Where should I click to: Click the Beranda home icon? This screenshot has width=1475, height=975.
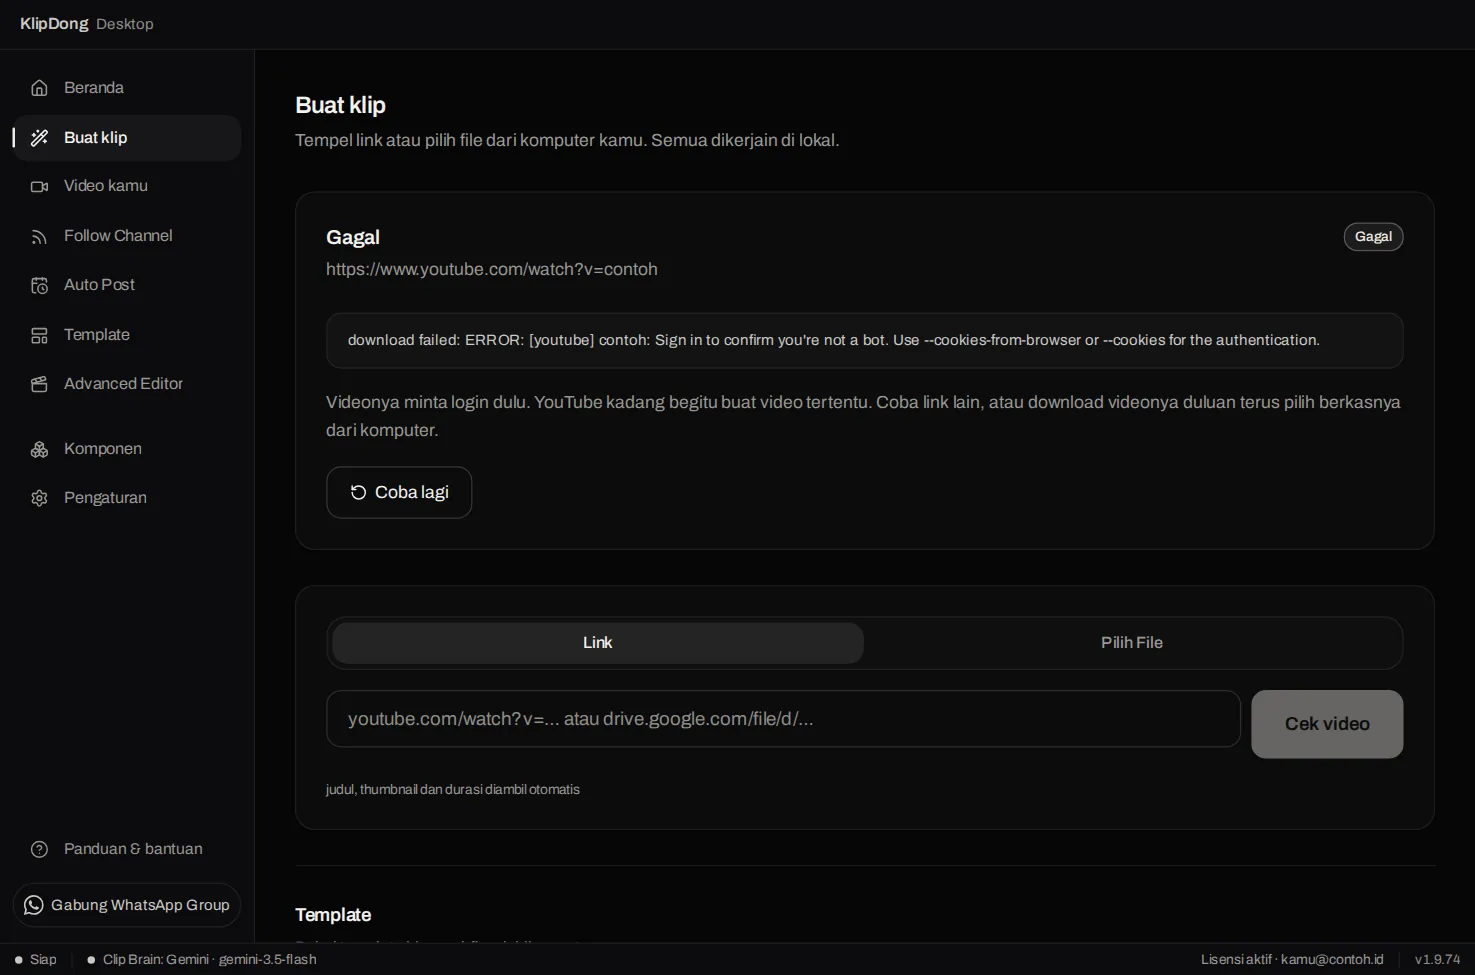[x=39, y=88]
